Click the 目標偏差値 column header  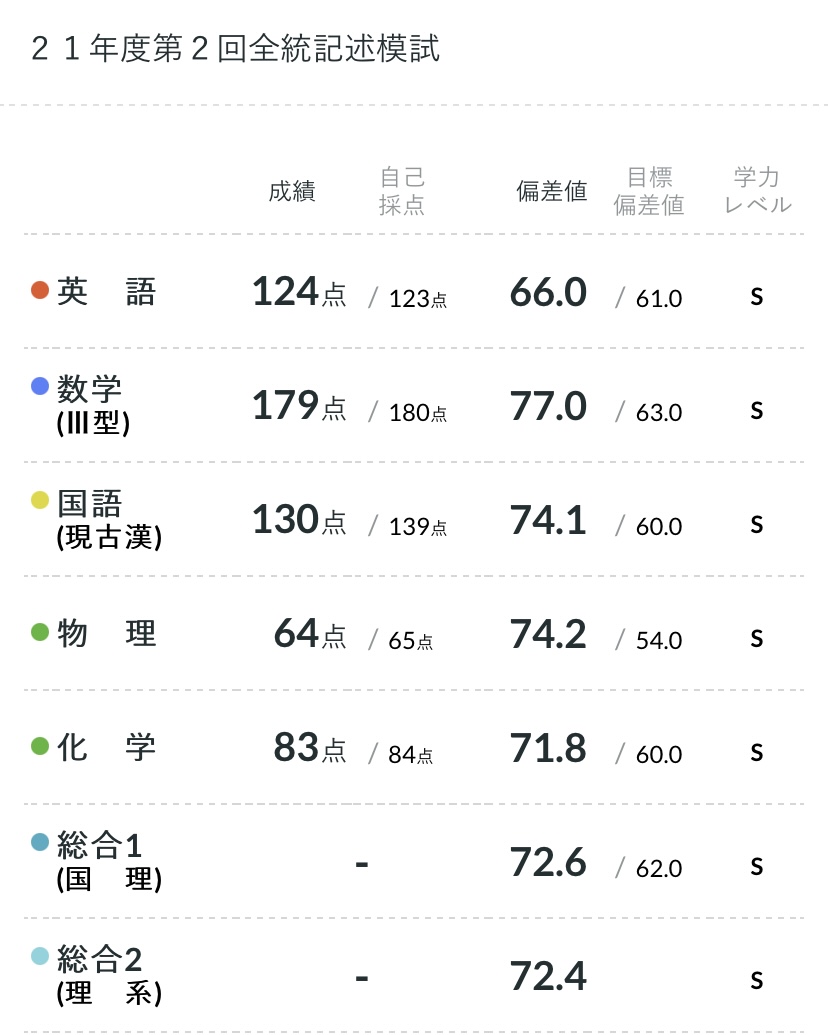coord(649,191)
